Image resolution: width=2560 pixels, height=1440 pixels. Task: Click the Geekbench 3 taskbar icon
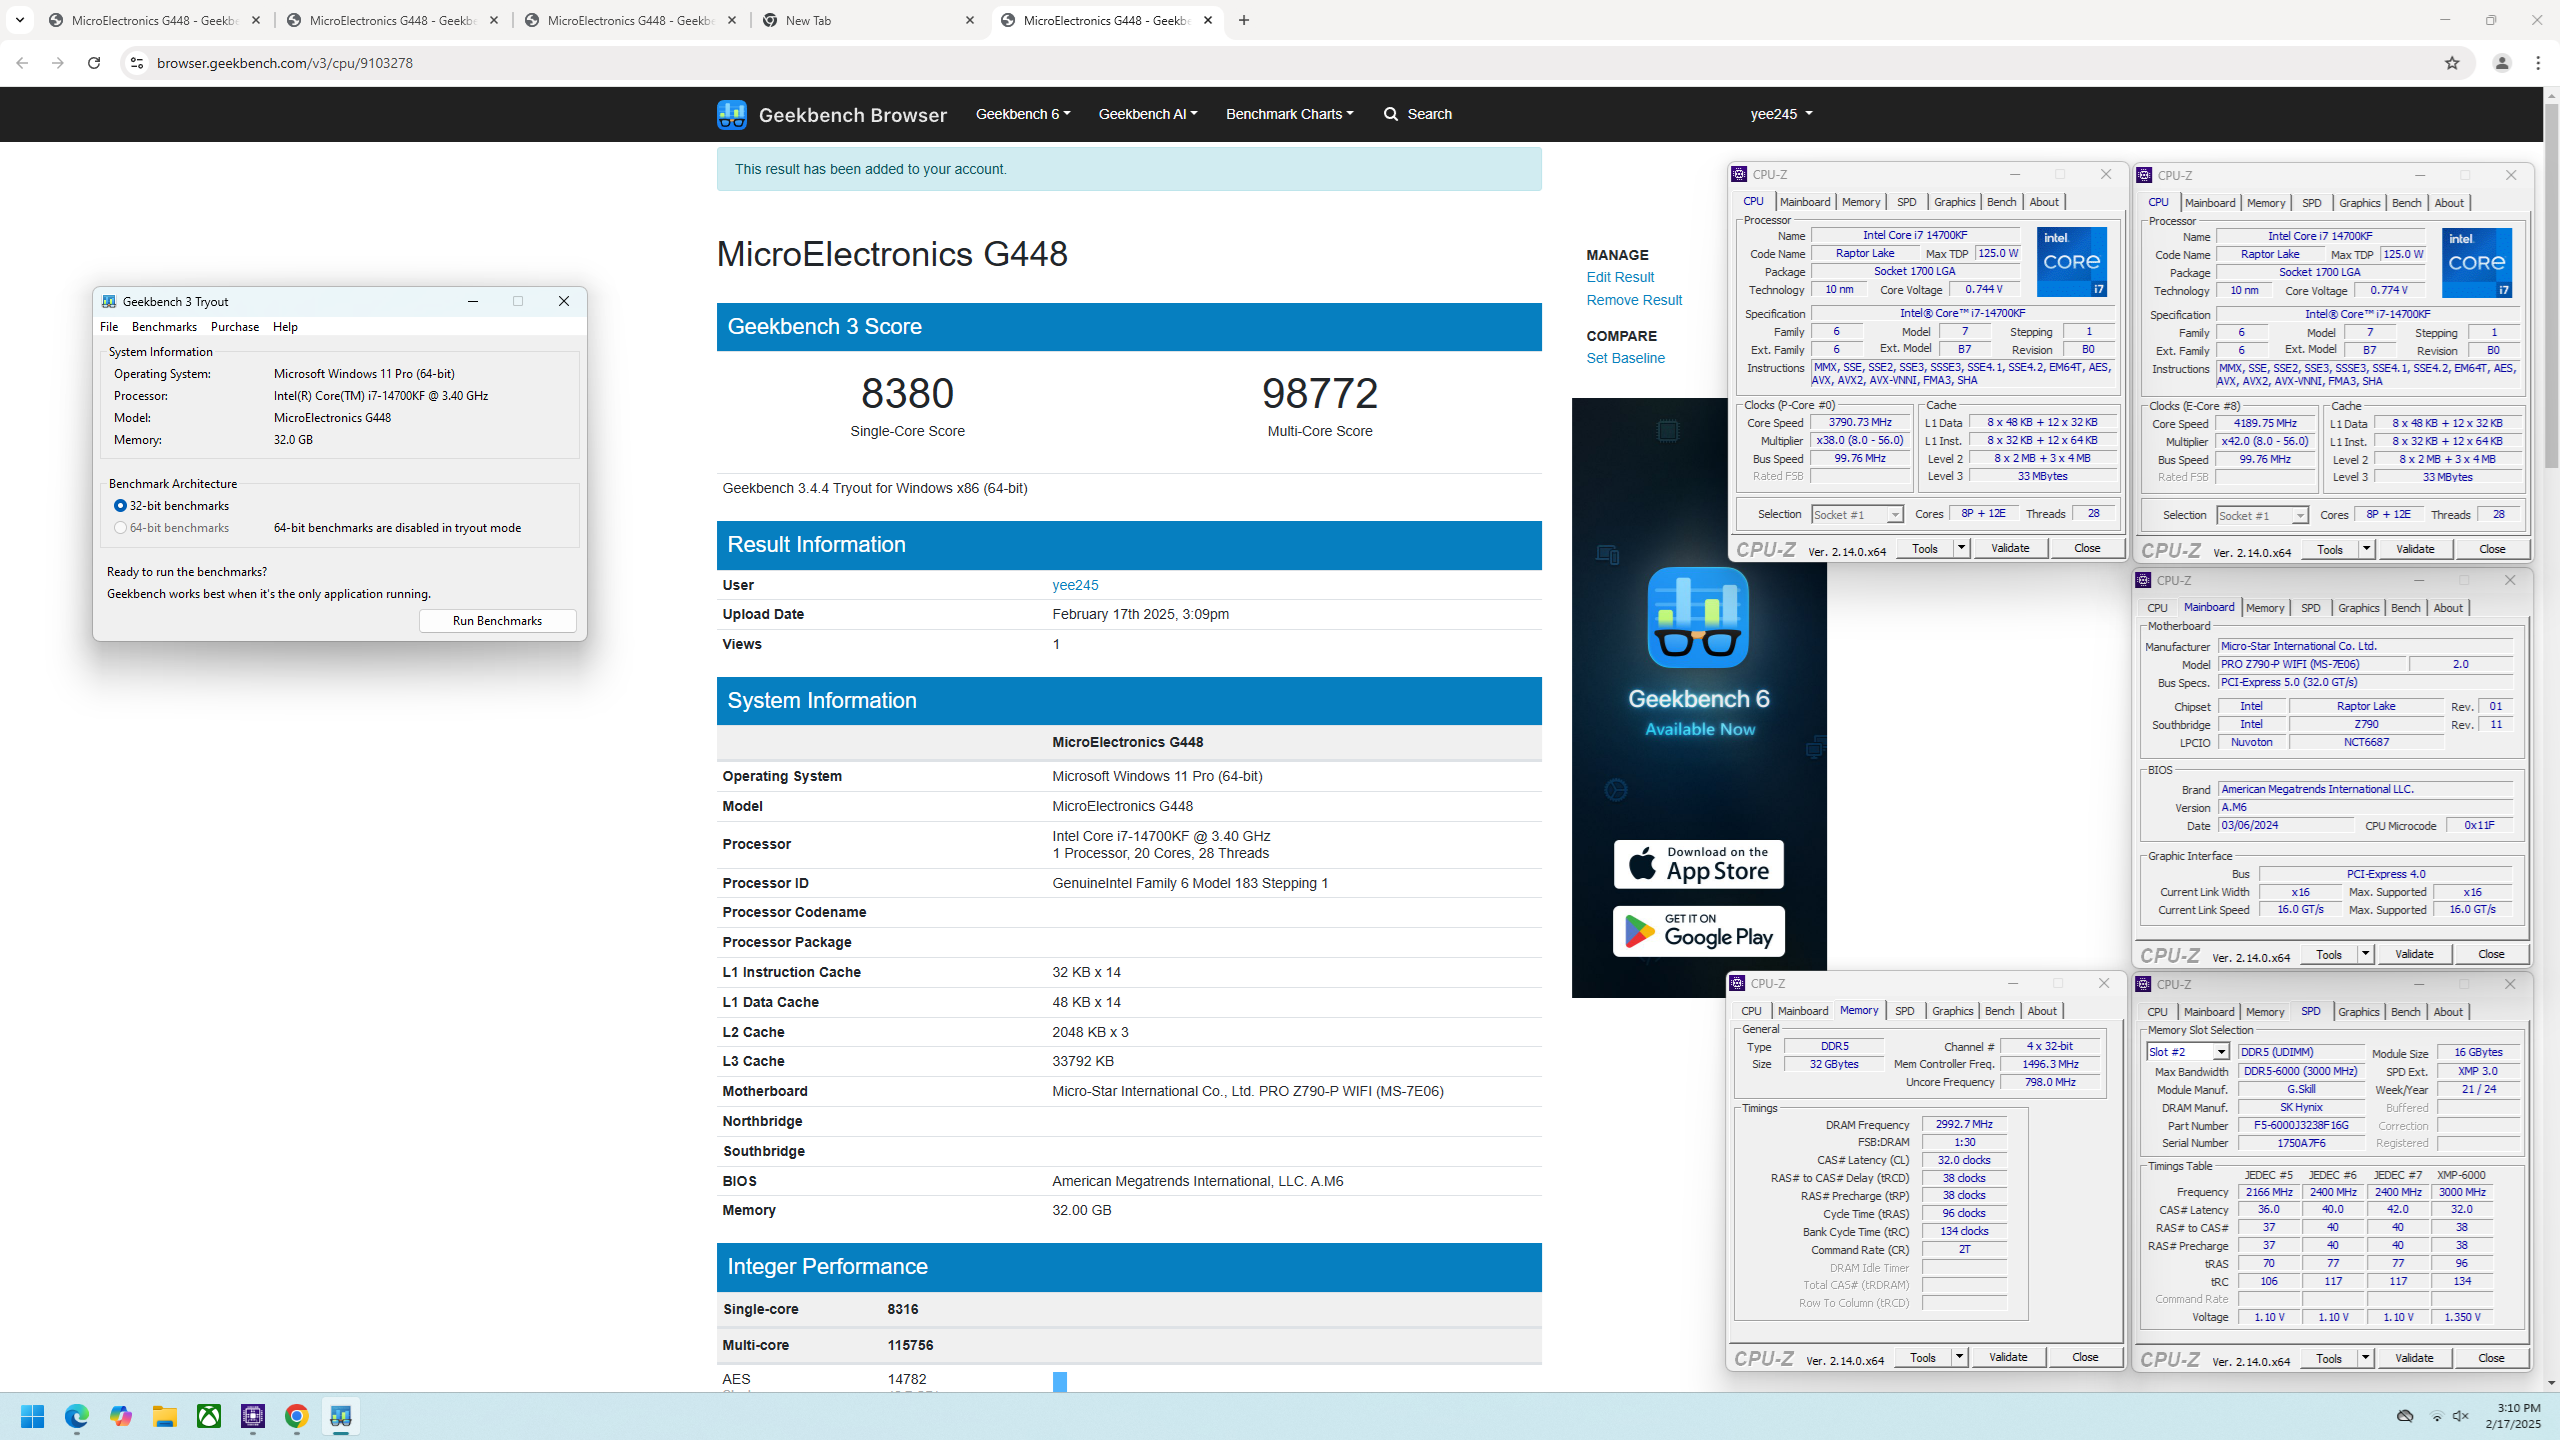click(x=341, y=1416)
